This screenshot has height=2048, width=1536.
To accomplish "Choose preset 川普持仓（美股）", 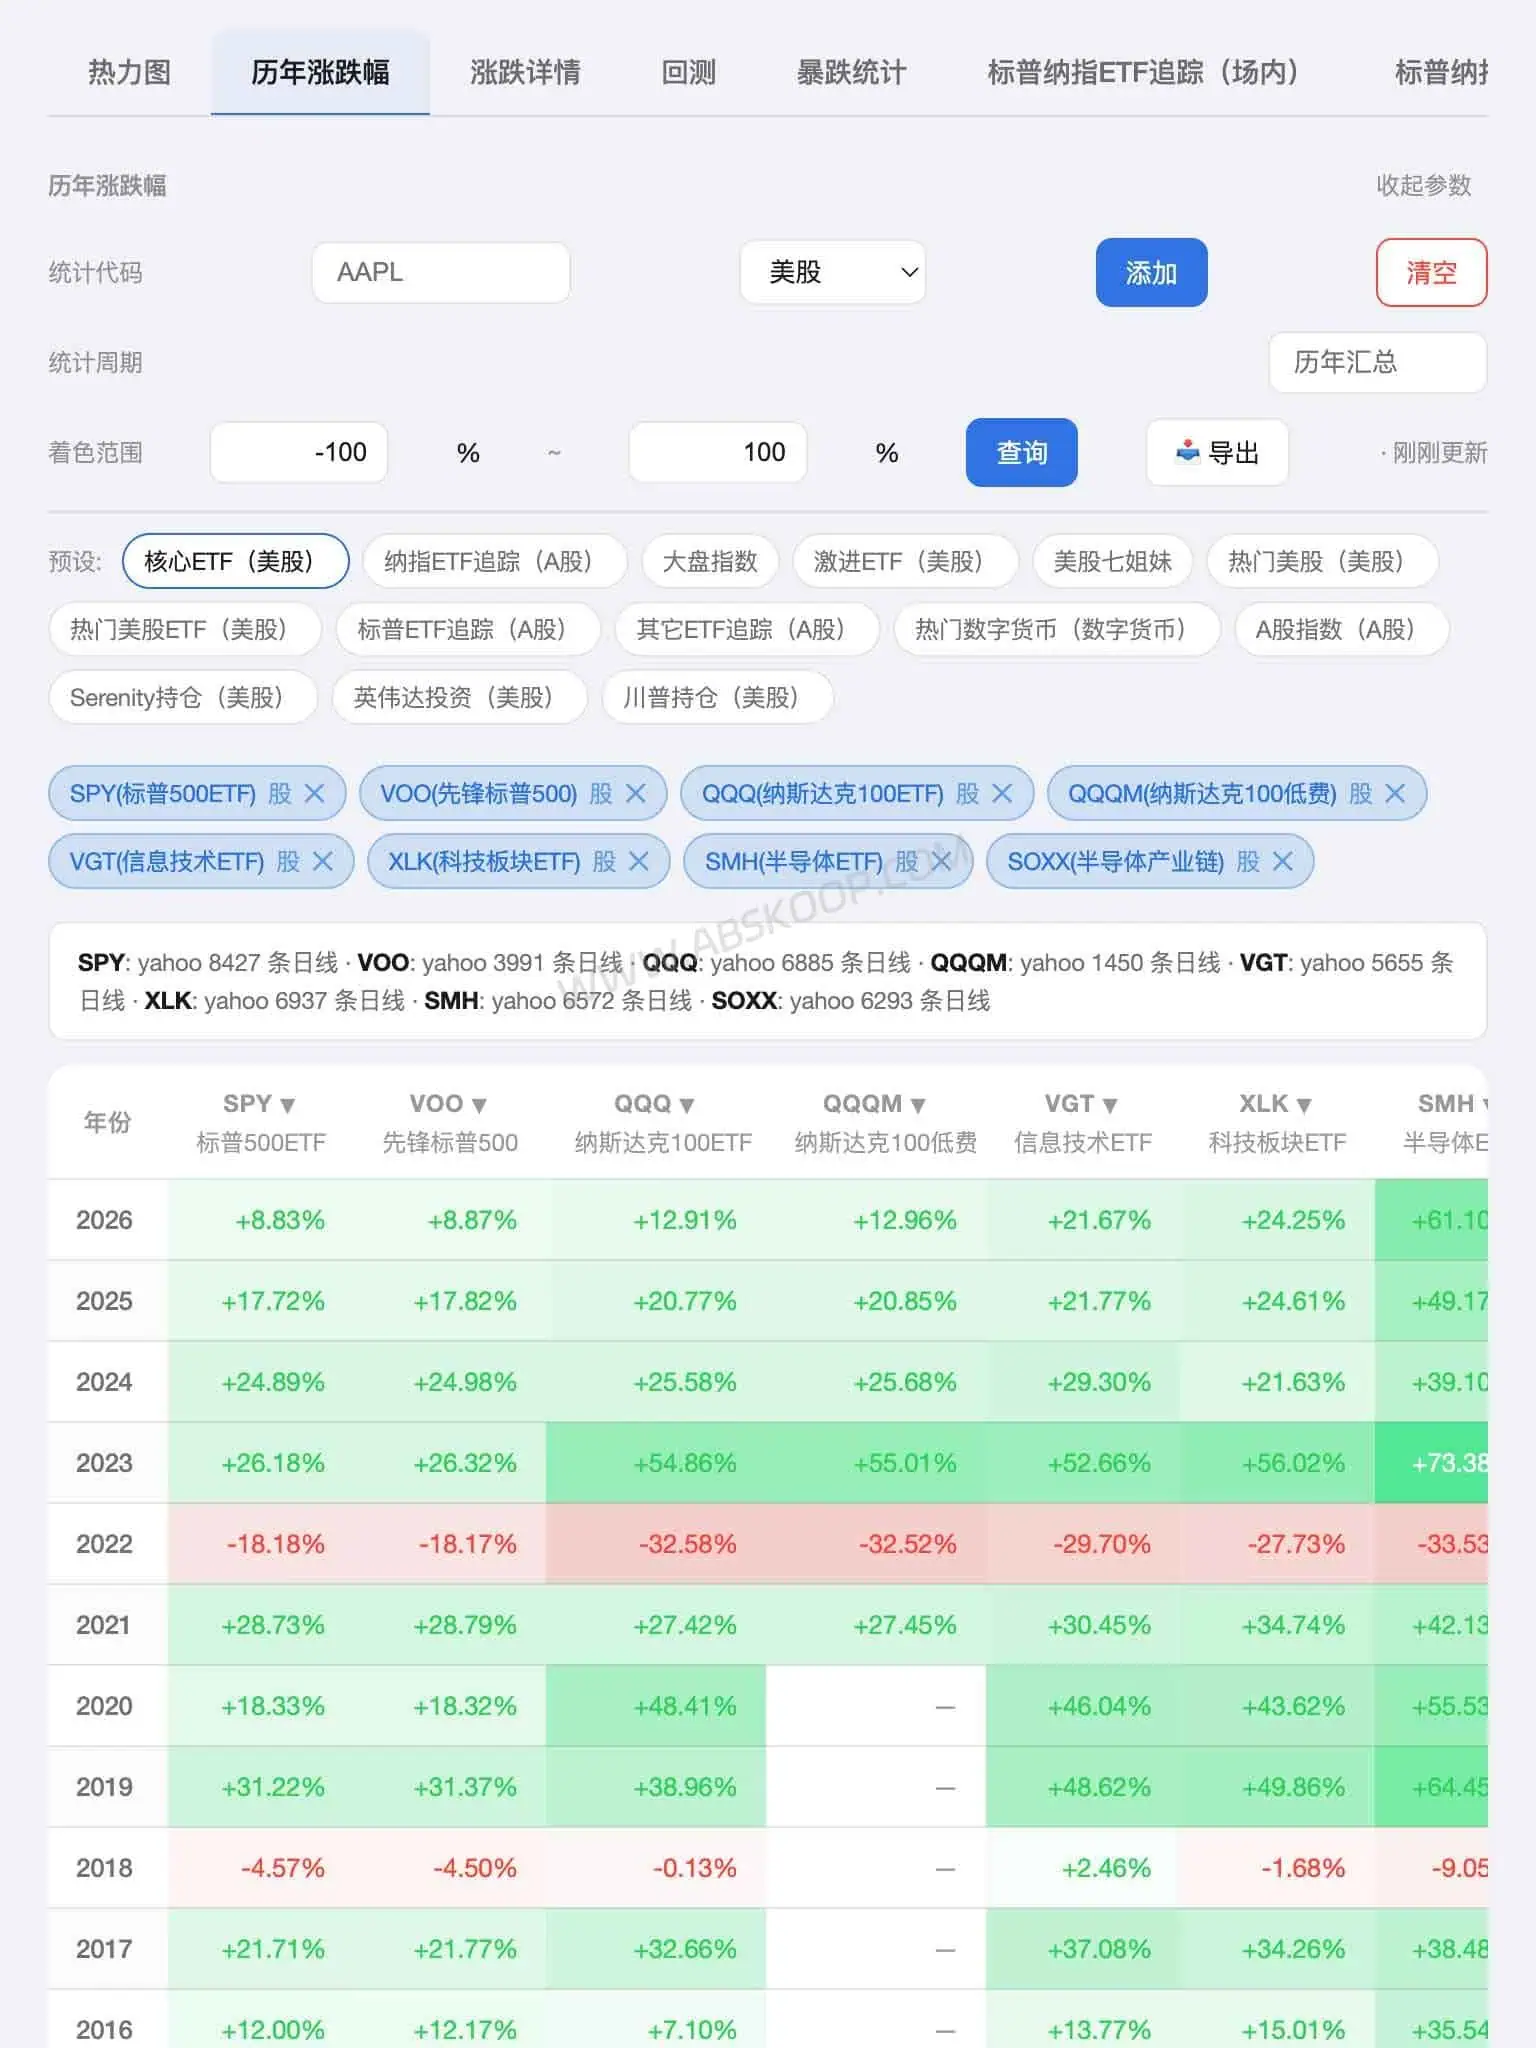I will pyautogui.click(x=717, y=697).
